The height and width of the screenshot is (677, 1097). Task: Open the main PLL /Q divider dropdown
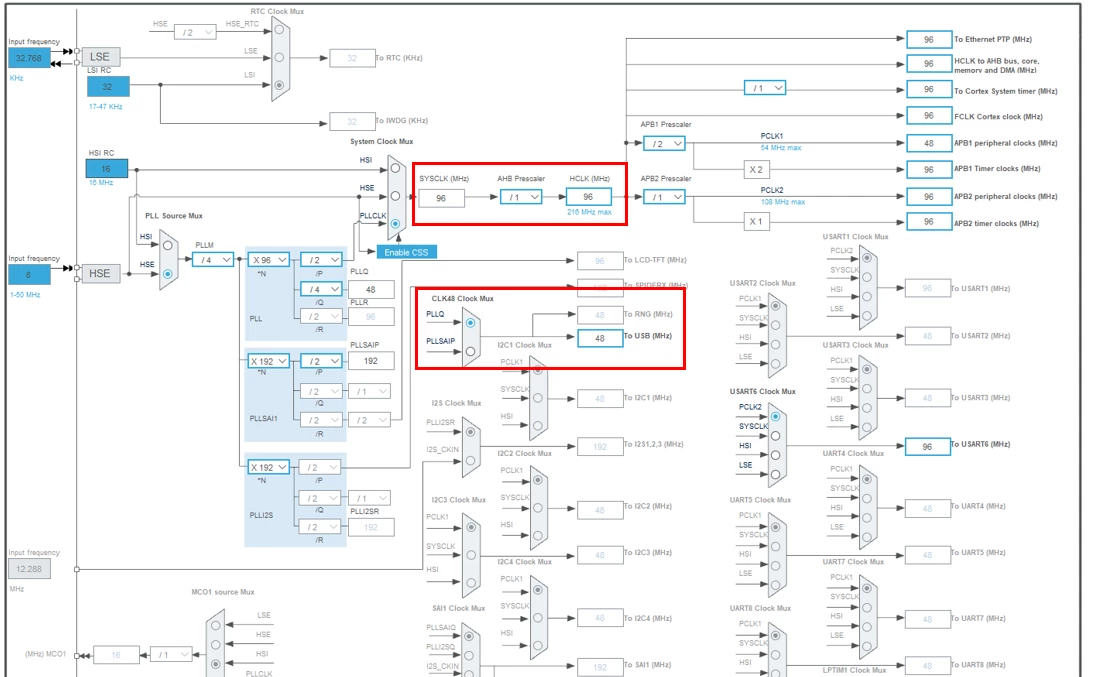321,289
